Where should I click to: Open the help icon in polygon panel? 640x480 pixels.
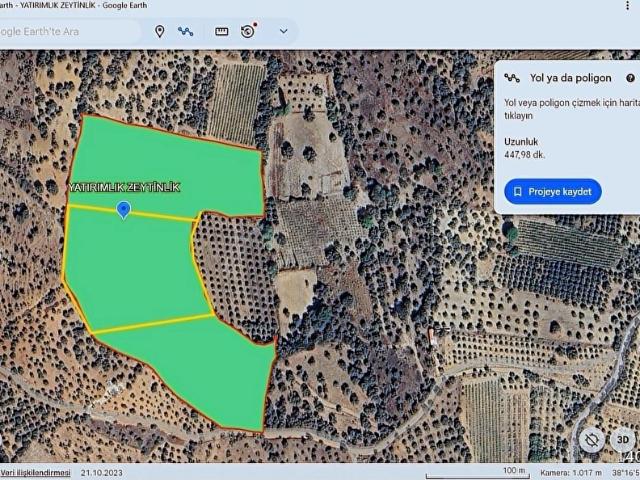[630, 77]
